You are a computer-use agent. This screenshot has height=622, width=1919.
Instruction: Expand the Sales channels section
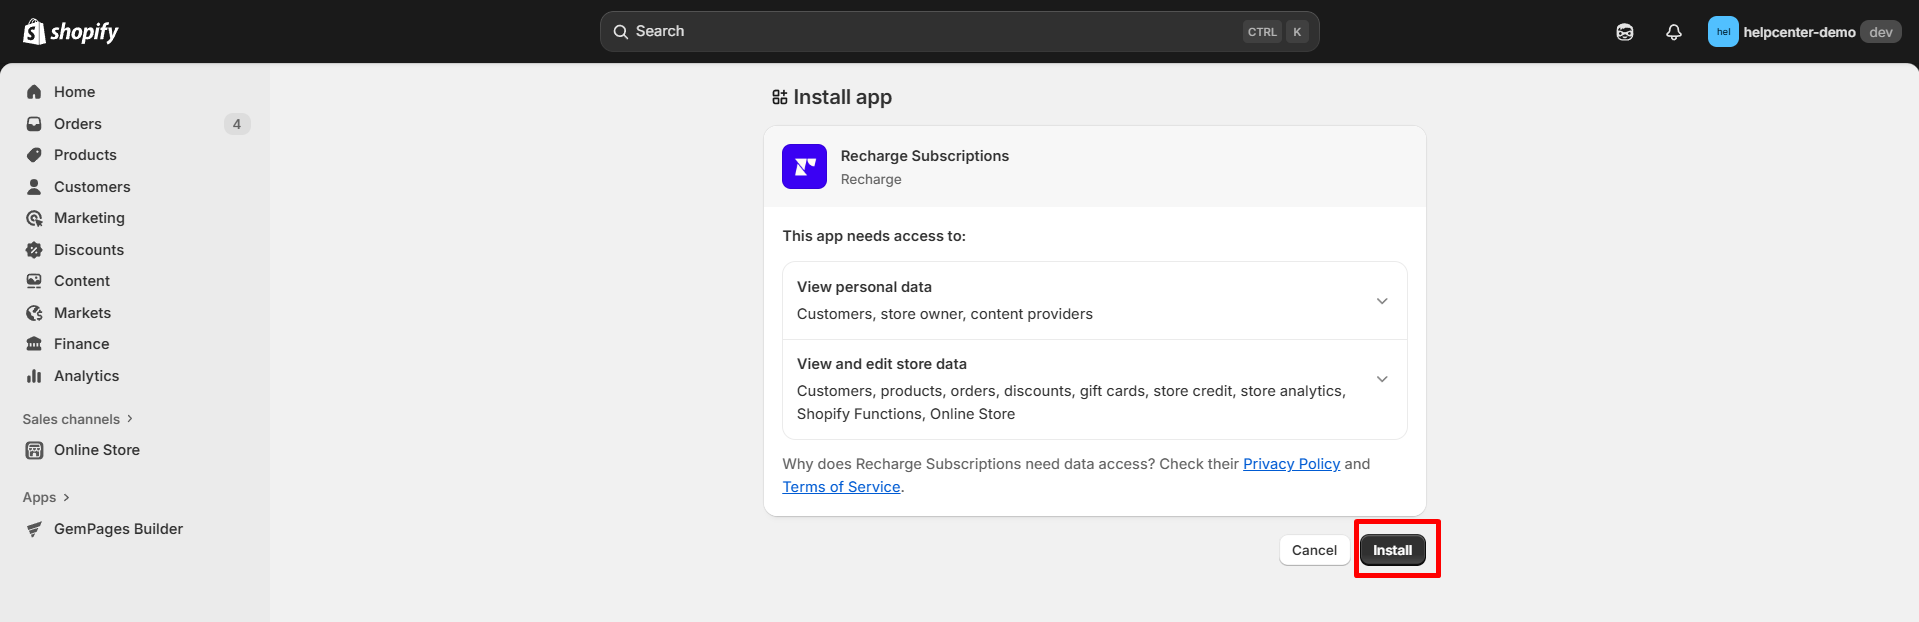[x=78, y=419]
